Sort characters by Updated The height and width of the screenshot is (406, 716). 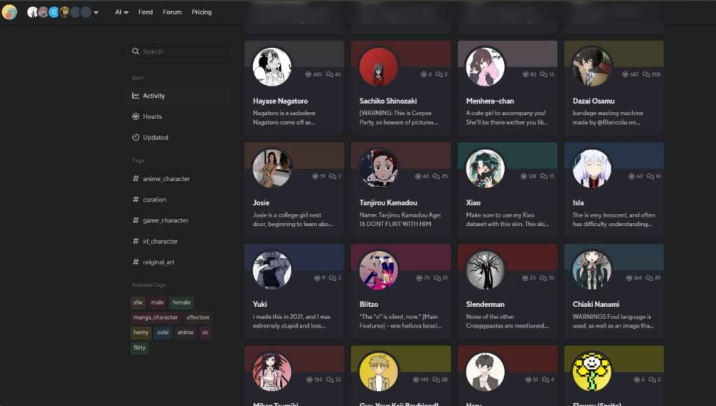point(155,138)
